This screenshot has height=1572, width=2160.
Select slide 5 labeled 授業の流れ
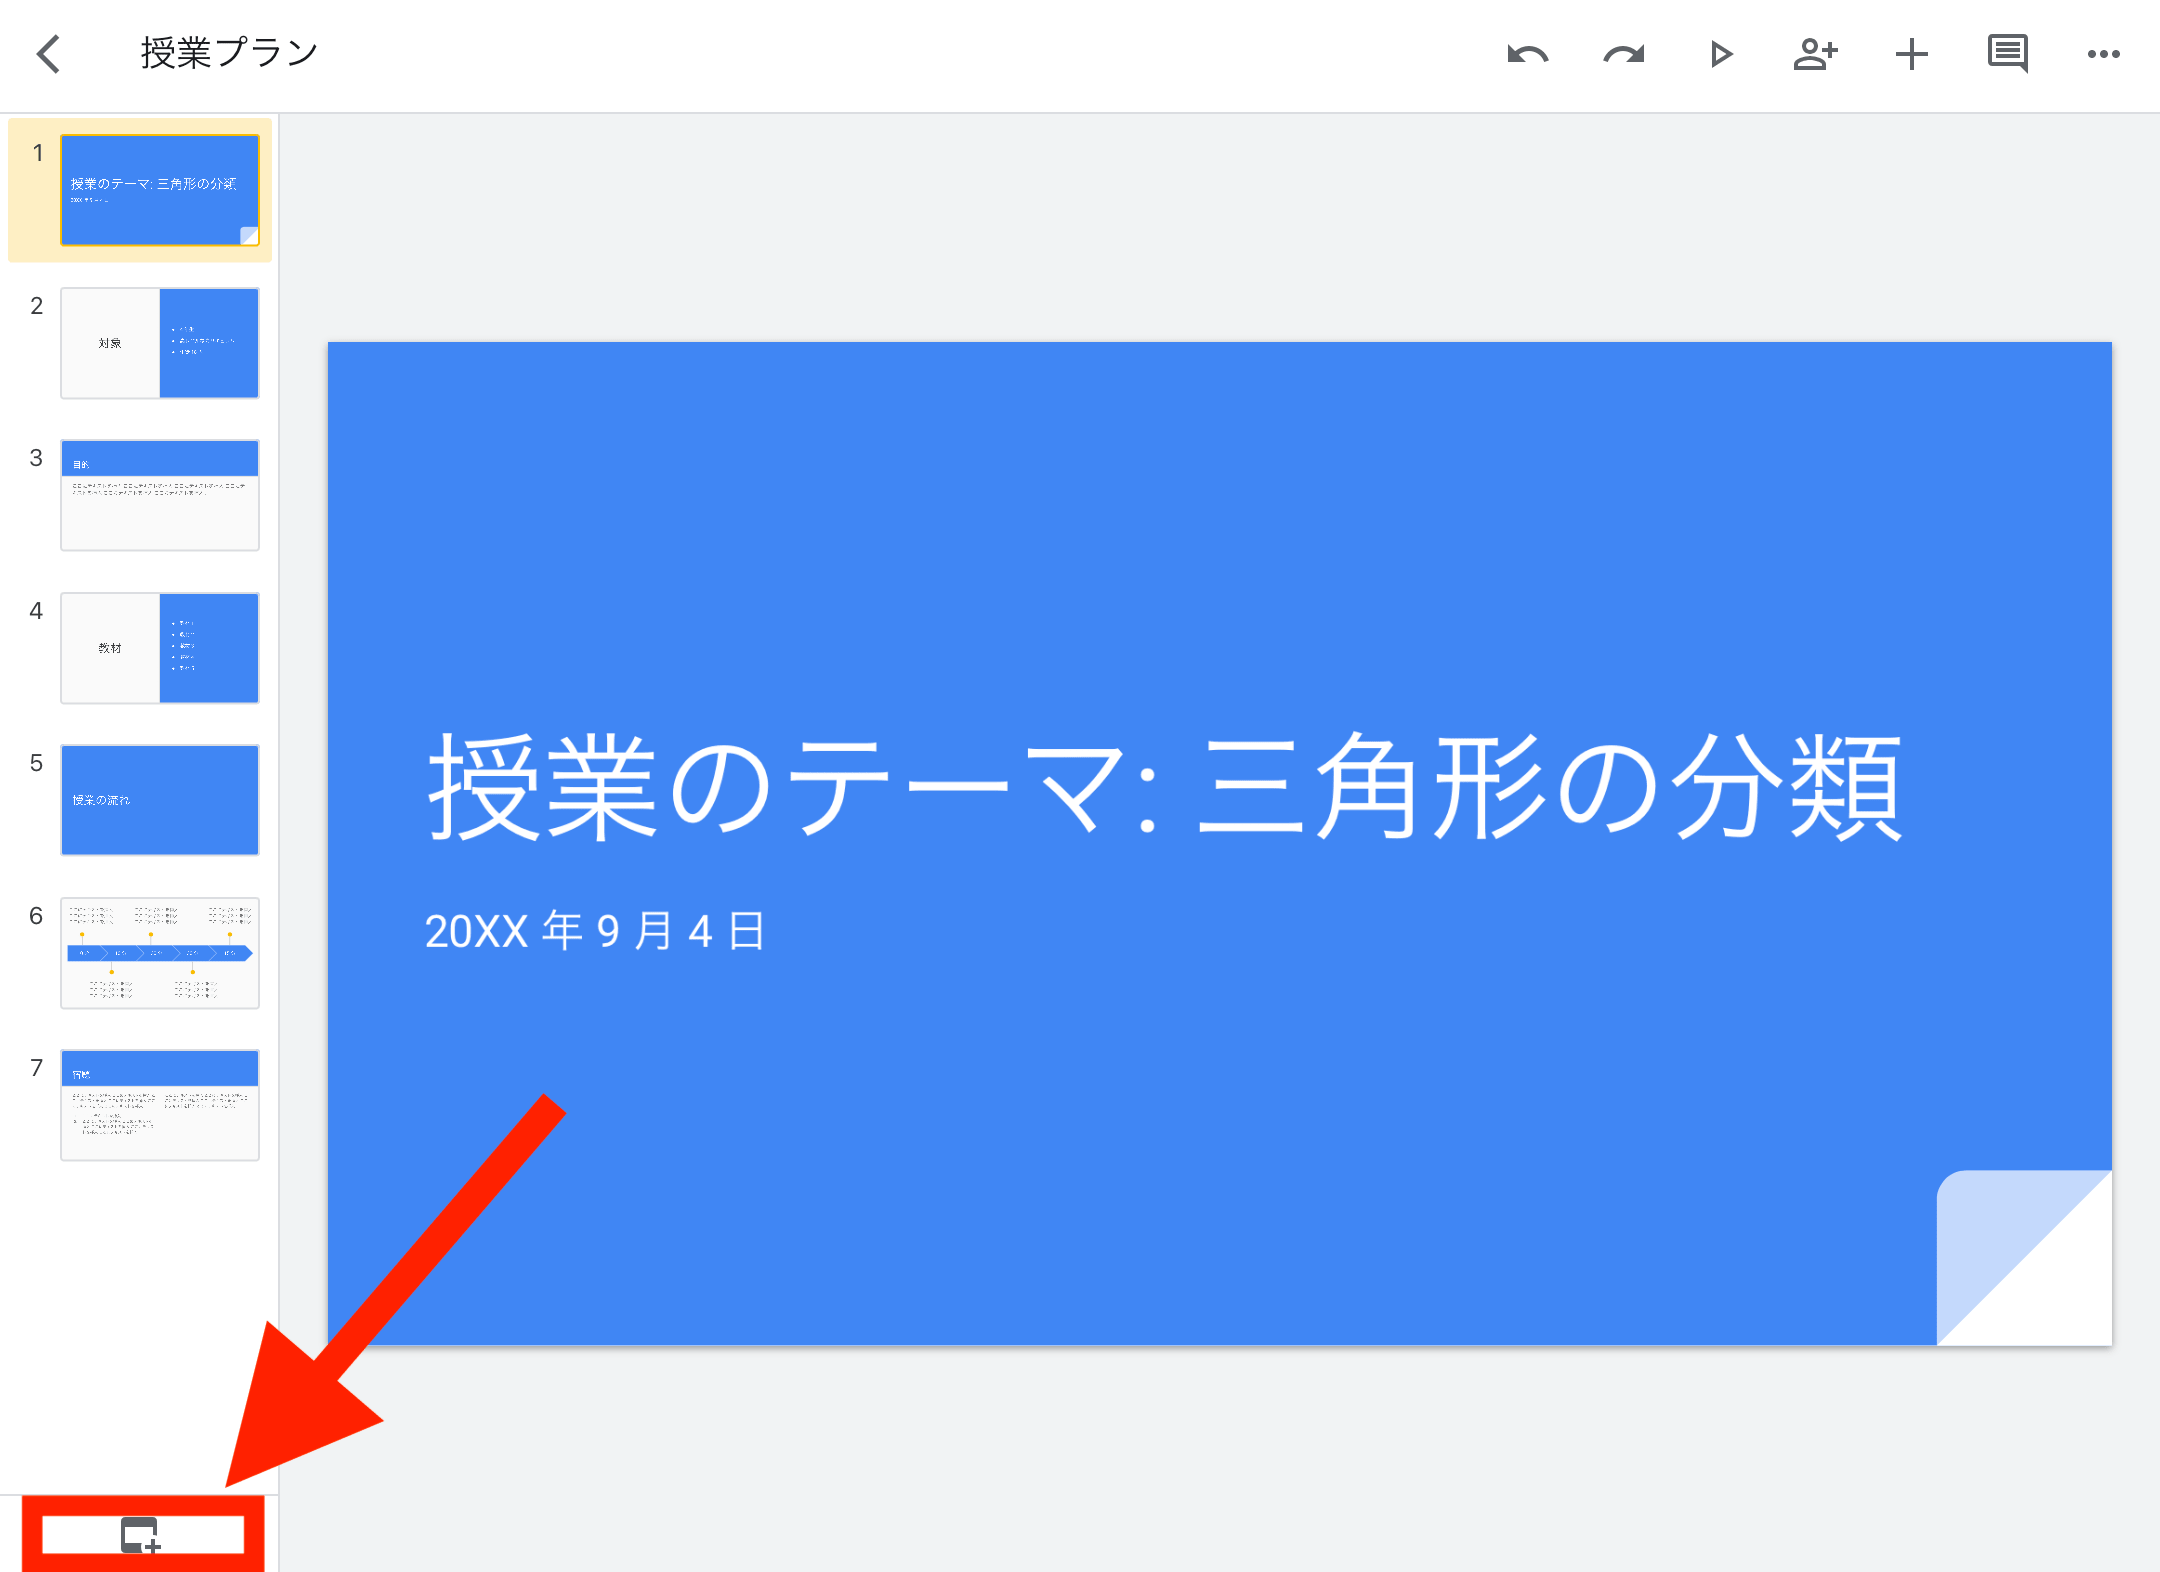tap(160, 800)
